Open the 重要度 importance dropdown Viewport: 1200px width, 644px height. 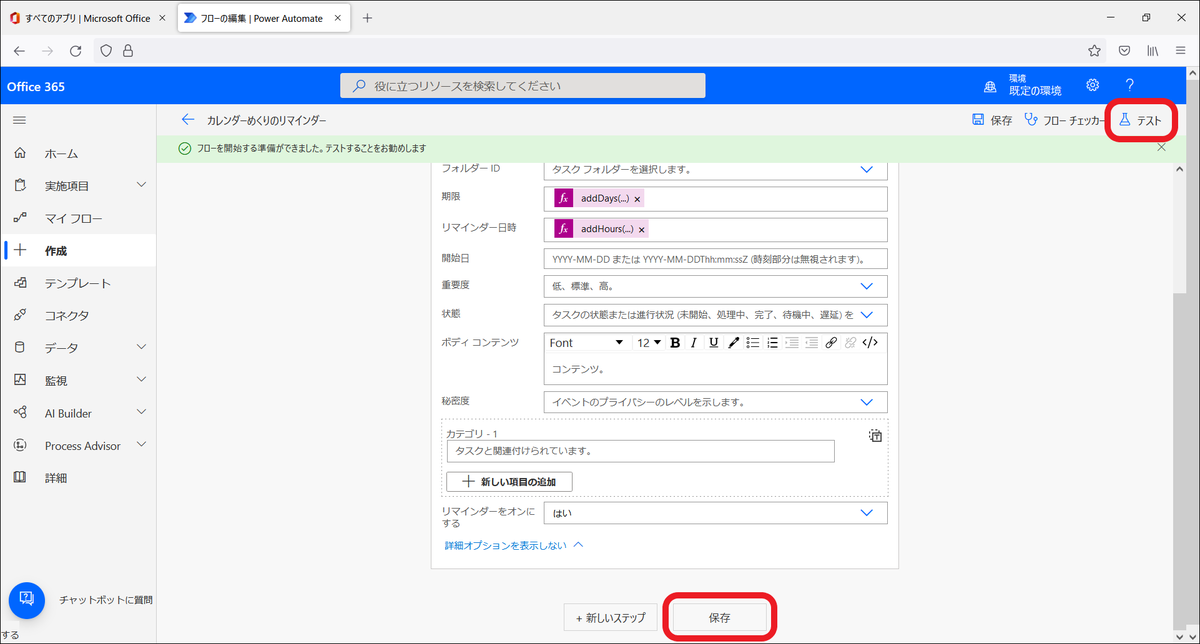(x=866, y=286)
